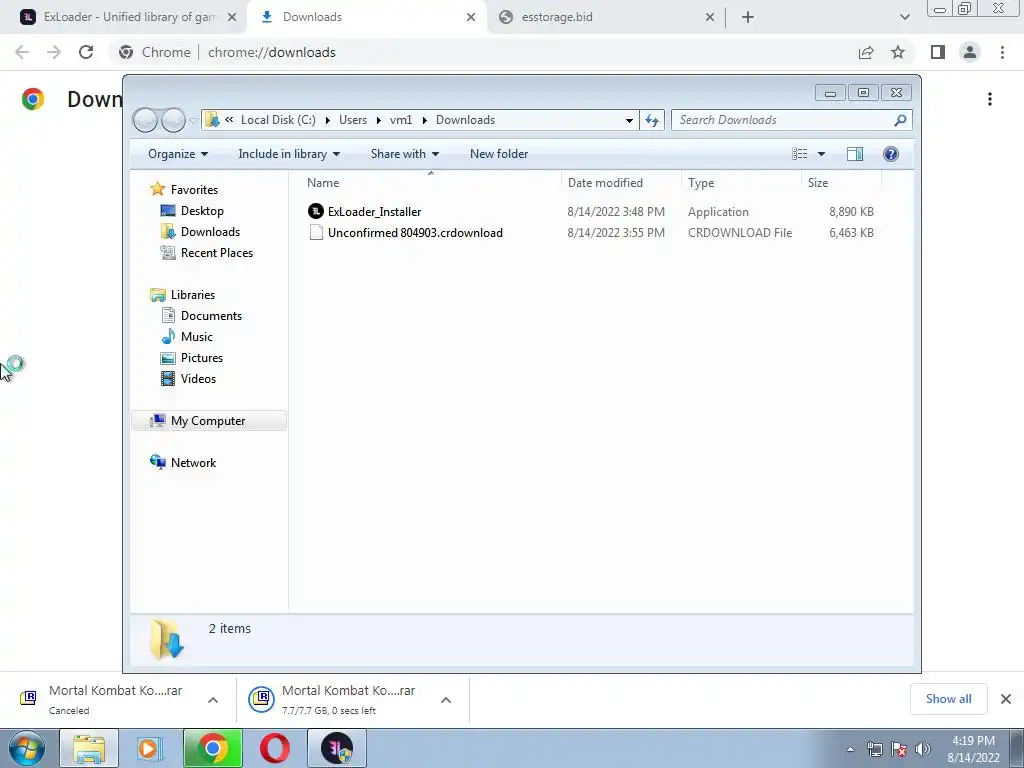Bookmark this page with the star
The width and height of the screenshot is (1024, 768).
click(x=898, y=52)
